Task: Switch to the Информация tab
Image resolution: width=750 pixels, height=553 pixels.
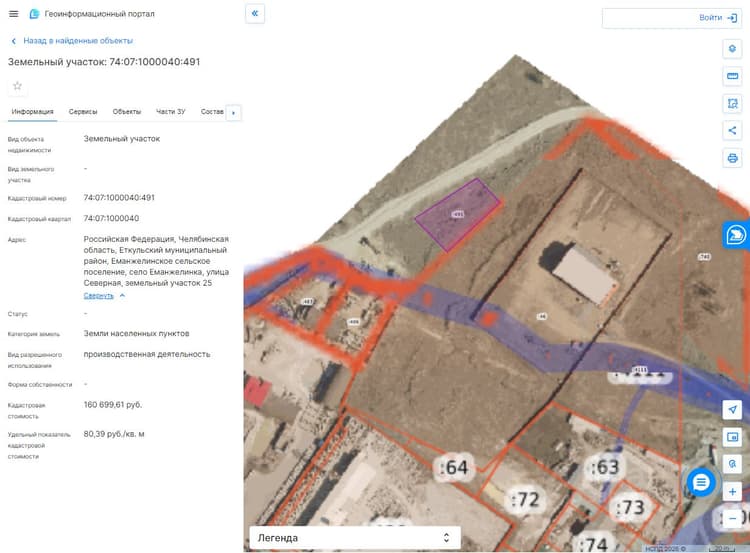Action: pyautogui.click(x=33, y=111)
